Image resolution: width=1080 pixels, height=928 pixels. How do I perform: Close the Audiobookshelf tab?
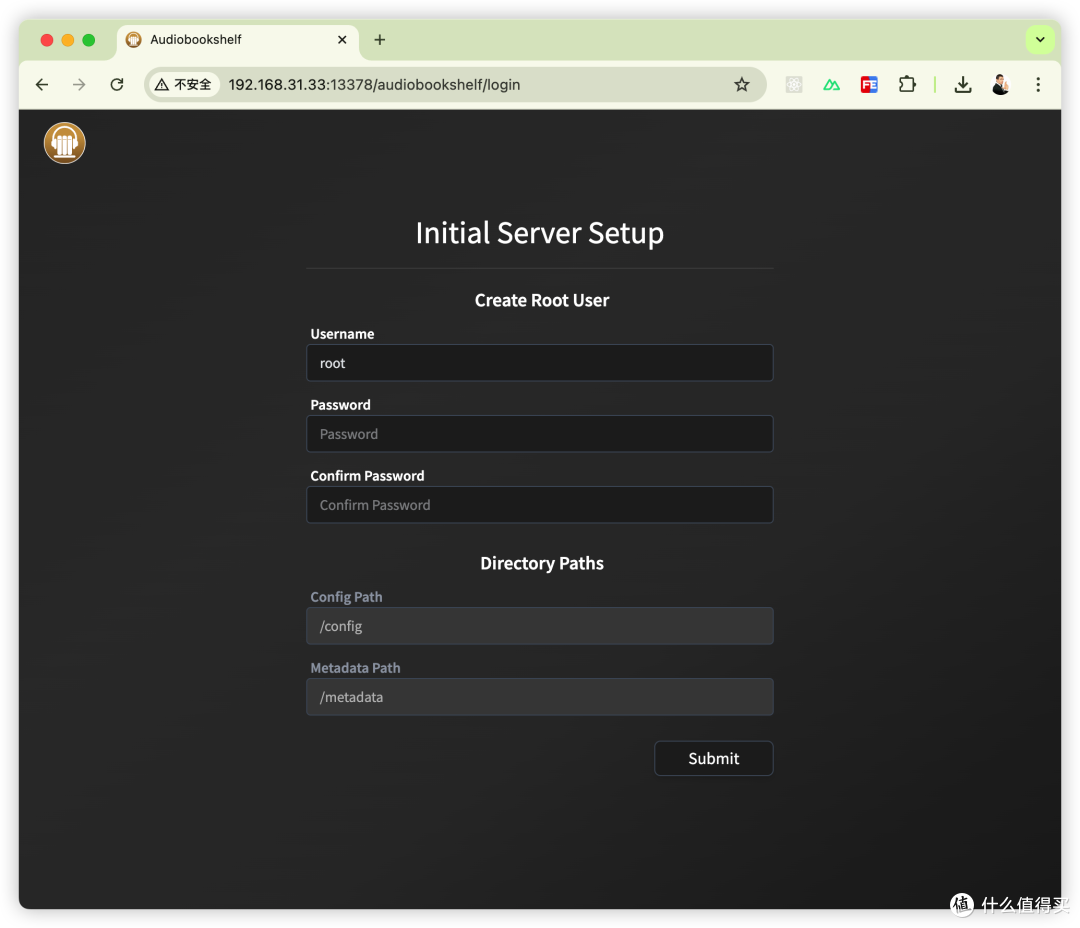(x=342, y=40)
